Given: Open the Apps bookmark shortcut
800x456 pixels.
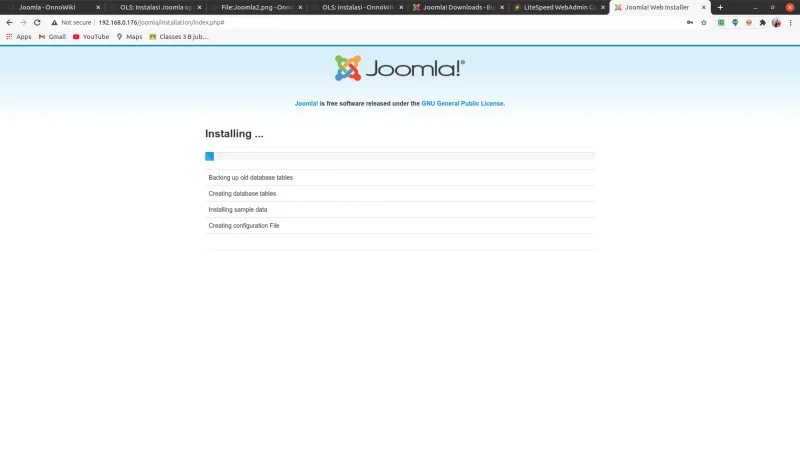Looking at the screenshot, I should 18,37.
